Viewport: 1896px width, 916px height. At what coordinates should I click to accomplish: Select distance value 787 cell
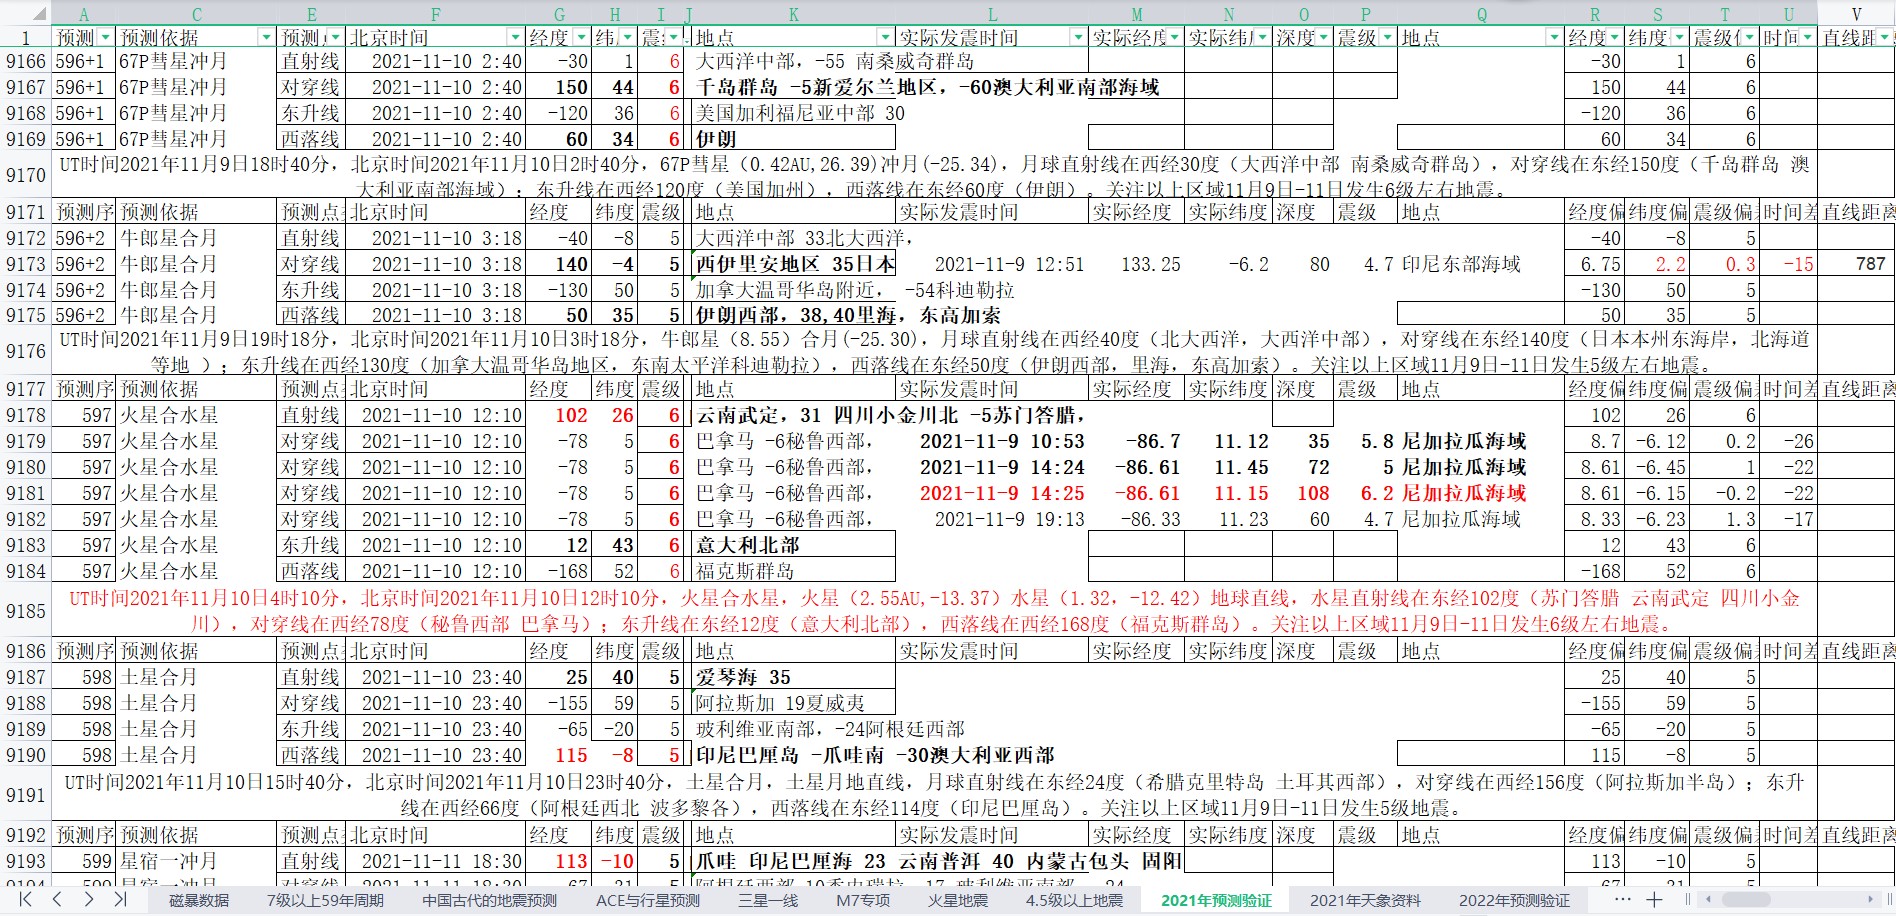1856,264
